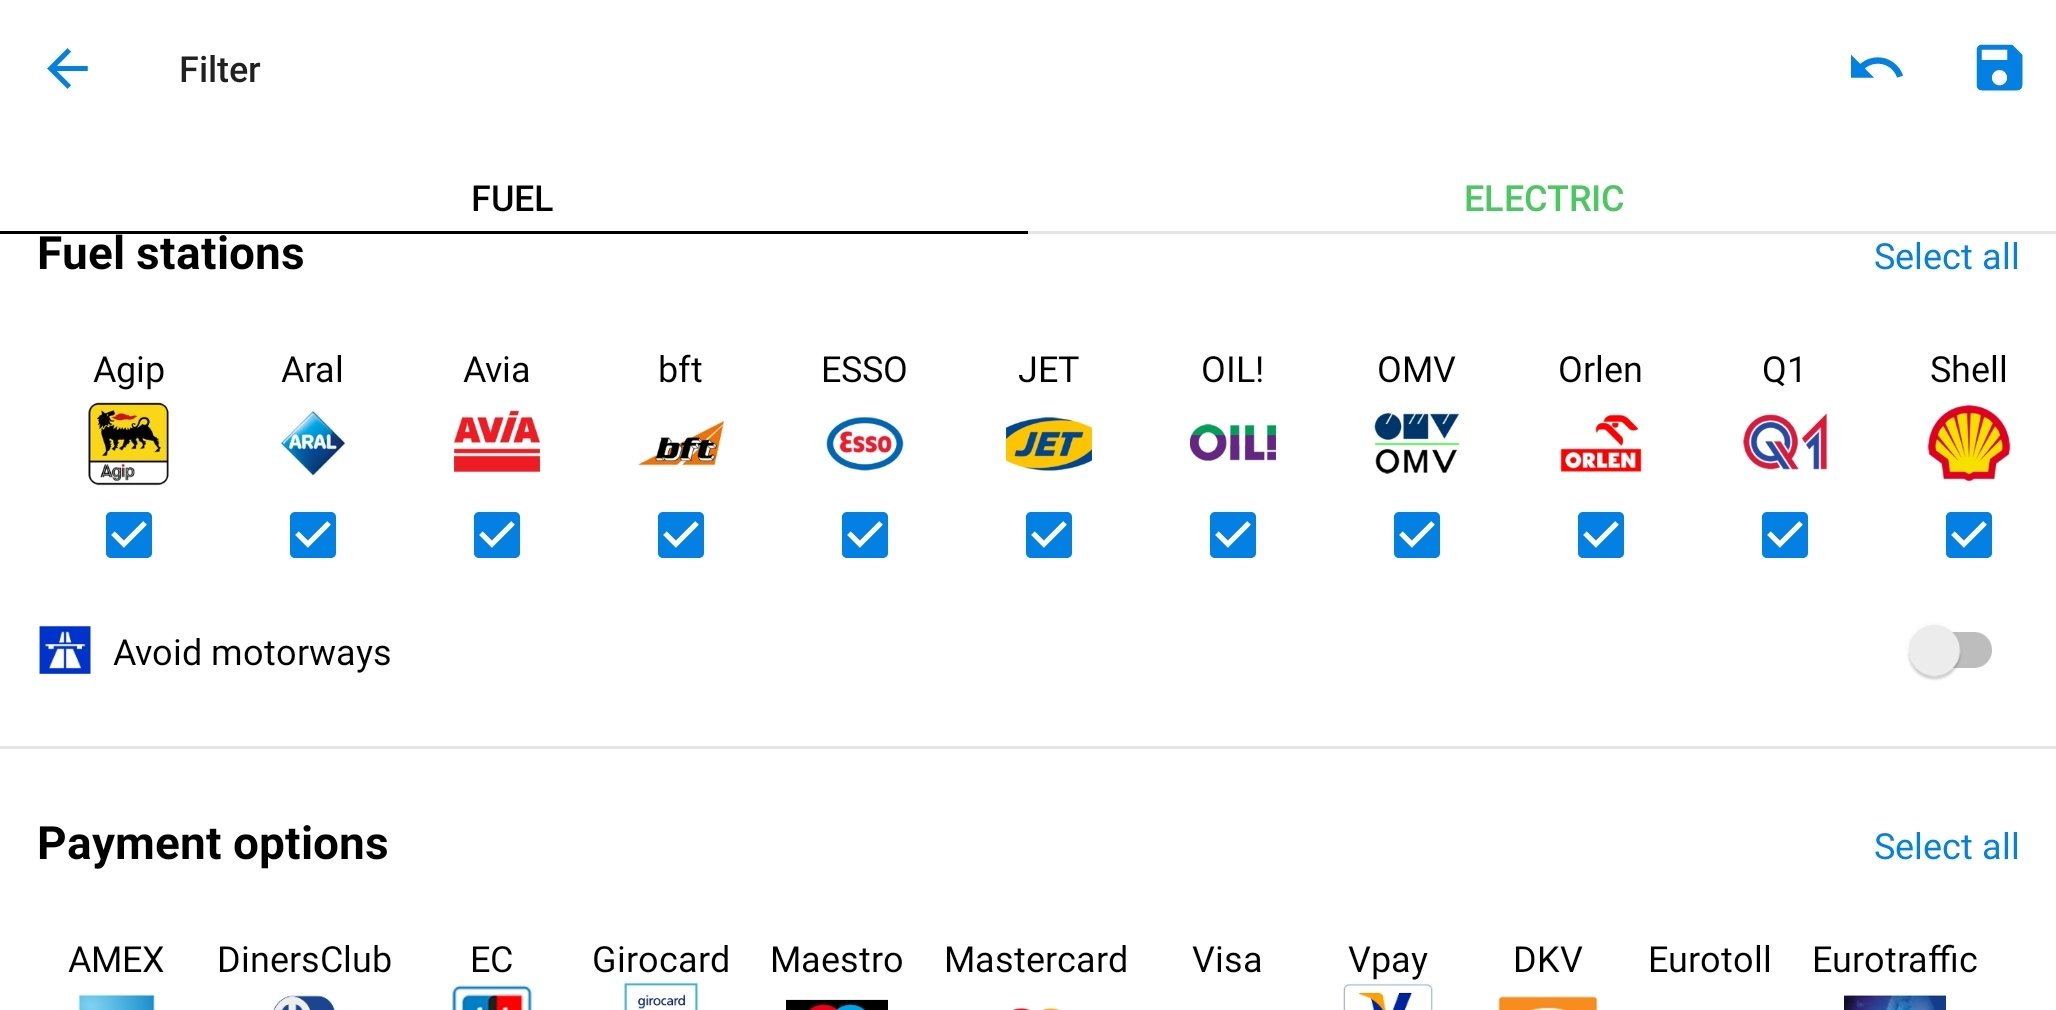Select all payment options

pos(1946,846)
